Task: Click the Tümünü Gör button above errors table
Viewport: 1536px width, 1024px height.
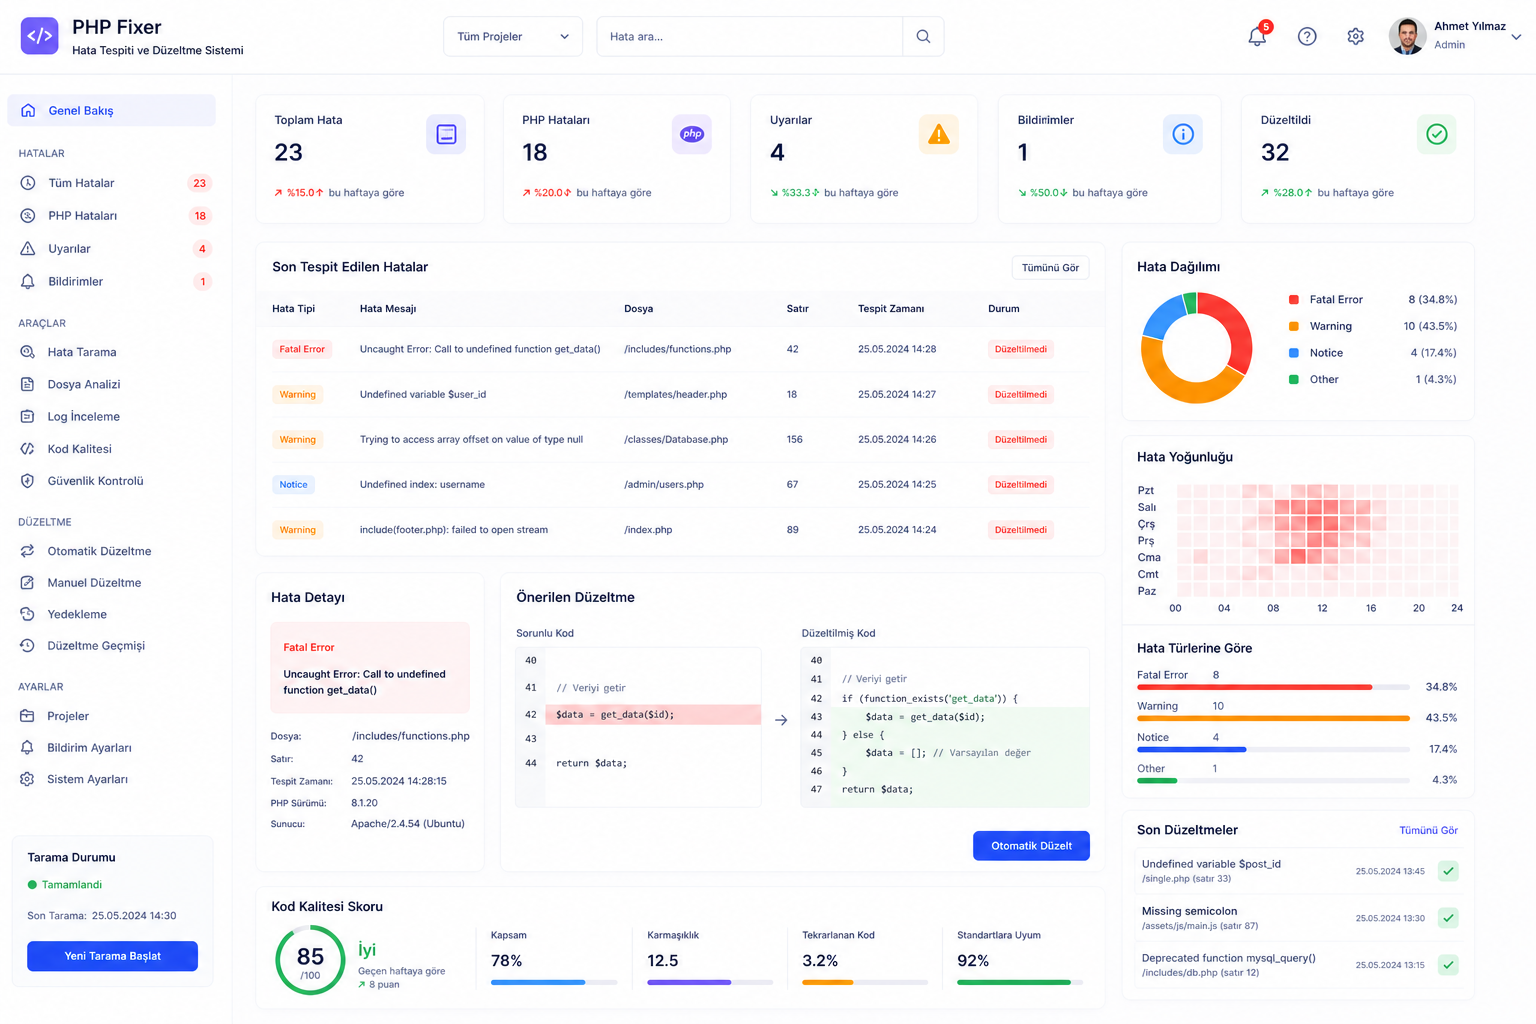Action: coord(1050,268)
